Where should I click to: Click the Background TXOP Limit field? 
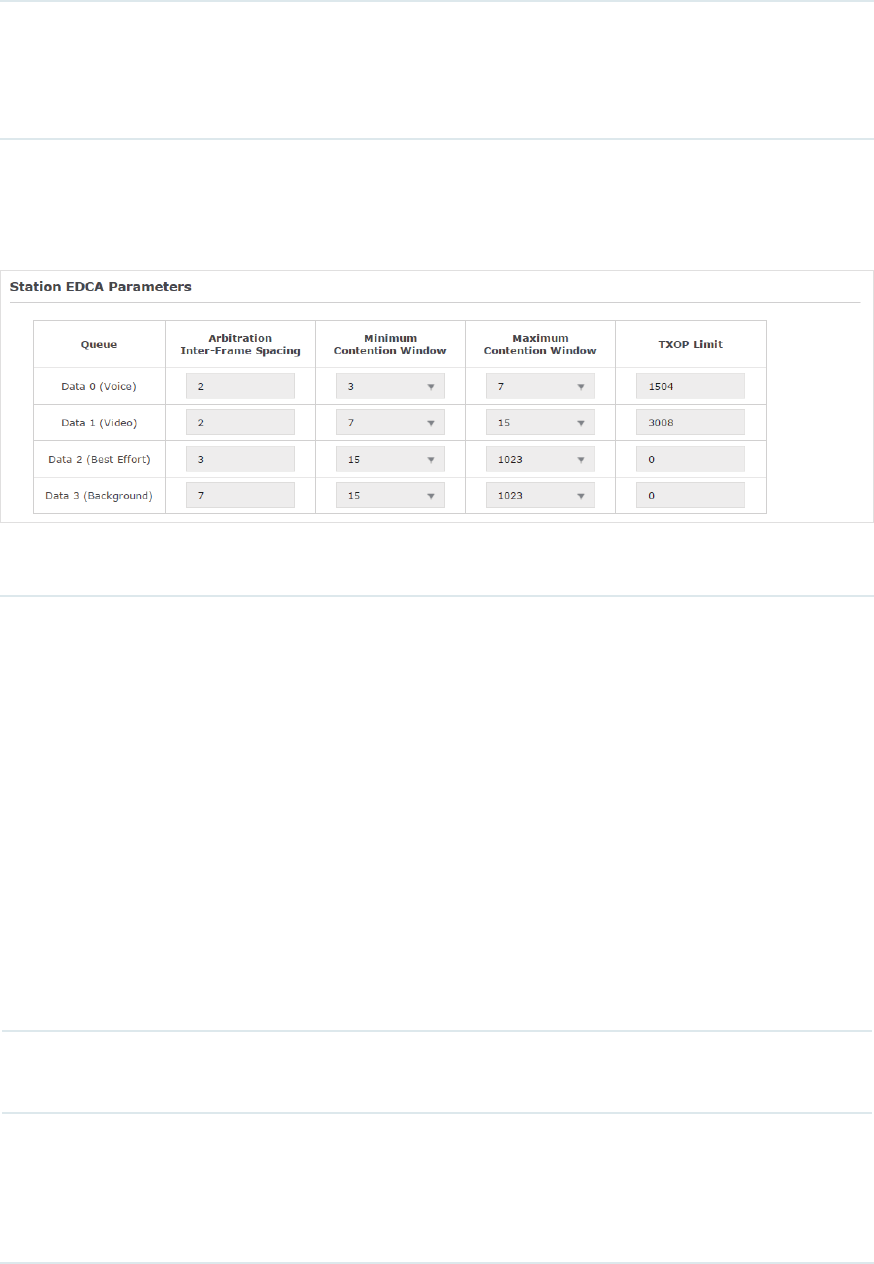(690, 495)
